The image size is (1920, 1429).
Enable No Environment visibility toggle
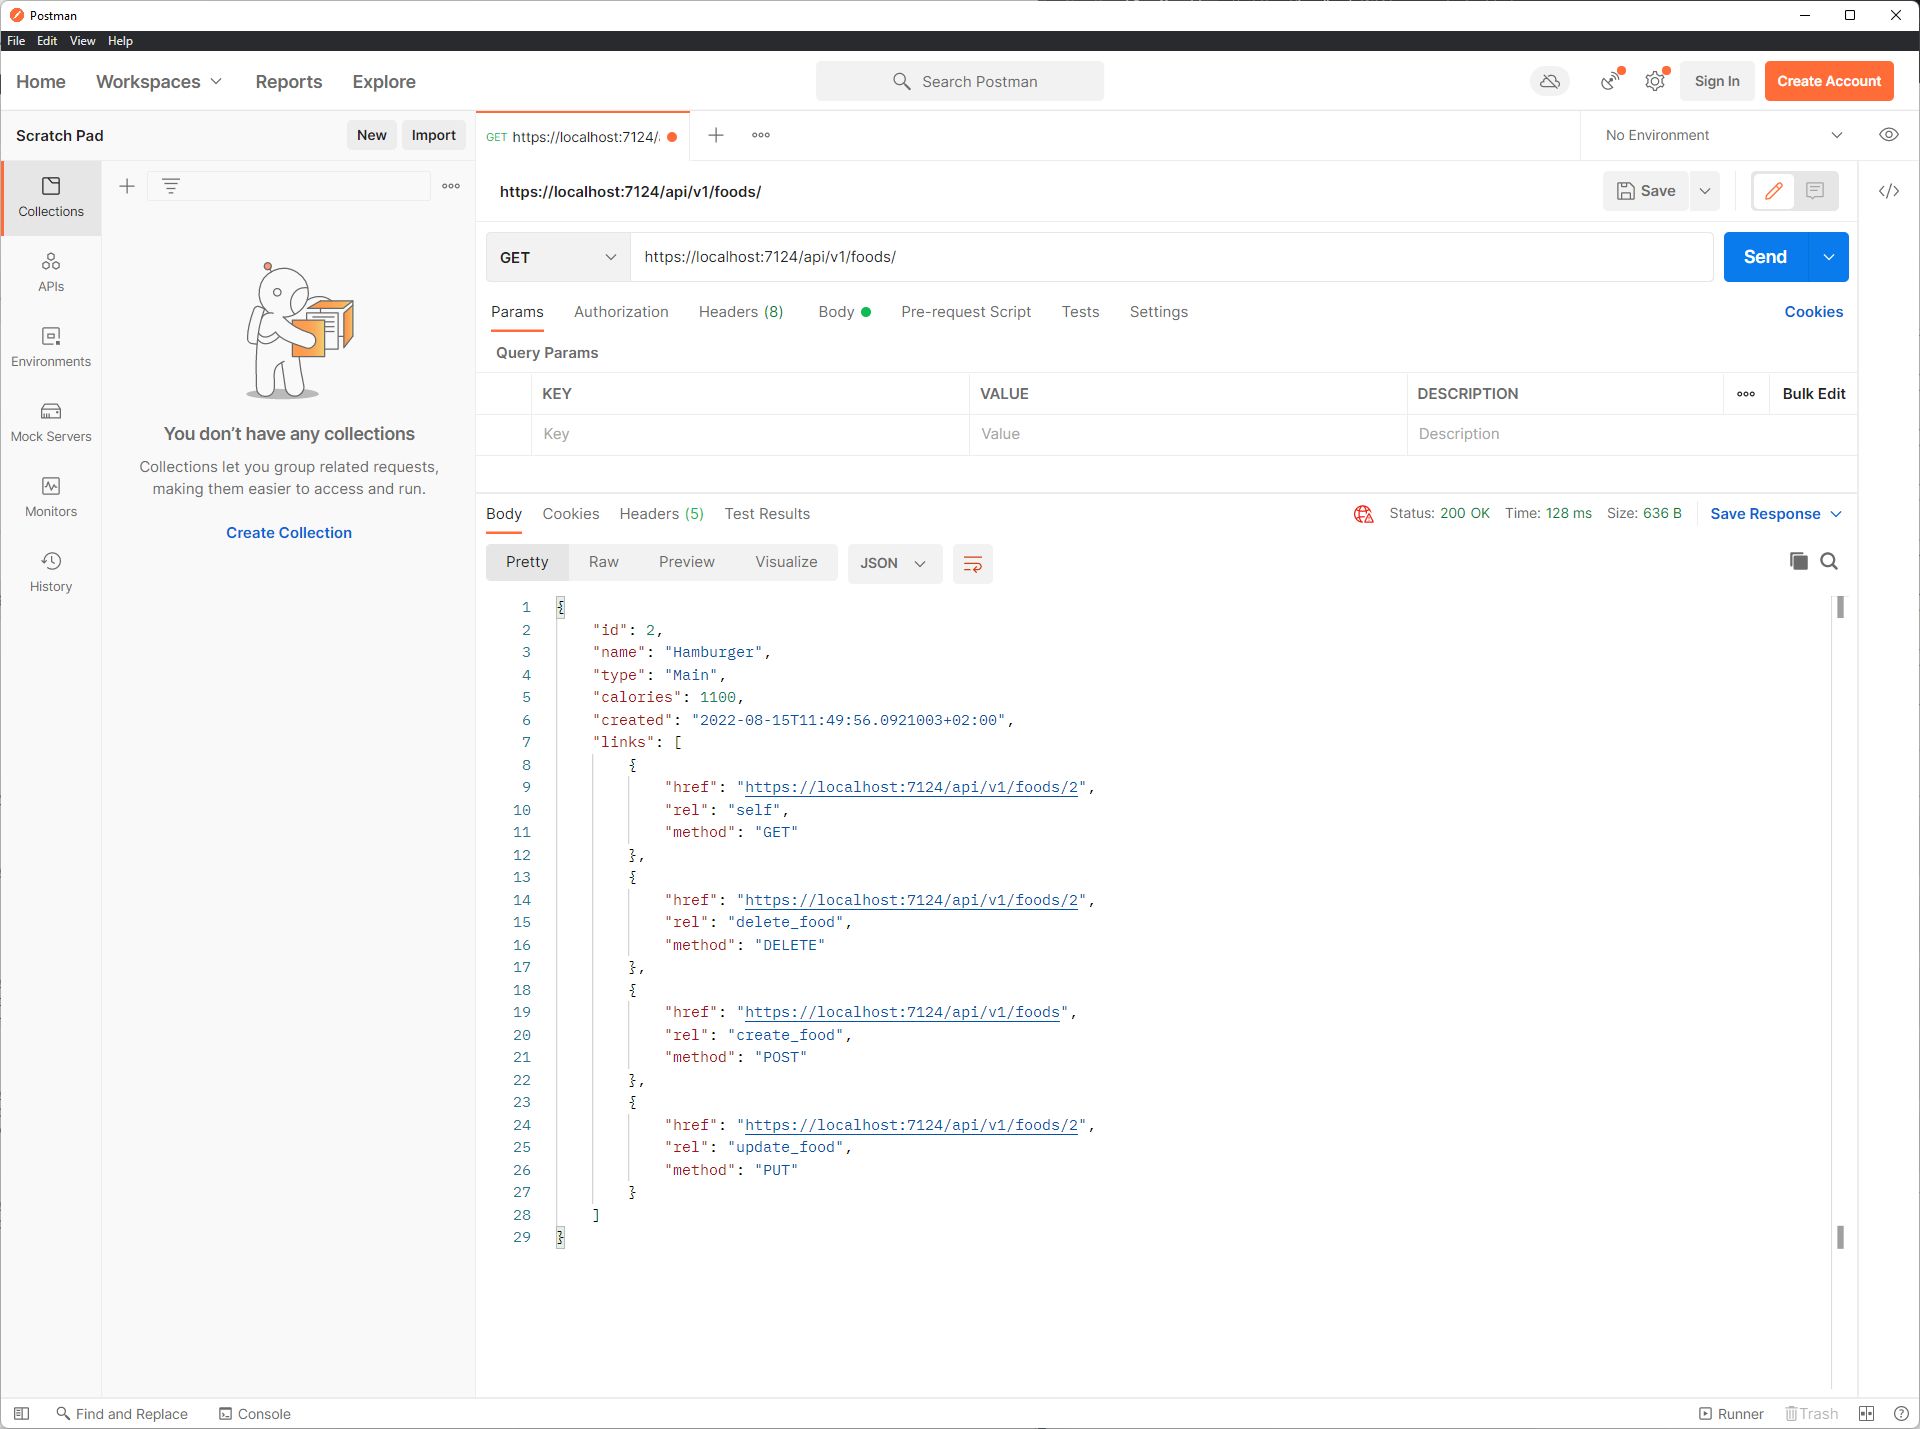(x=1888, y=134)
